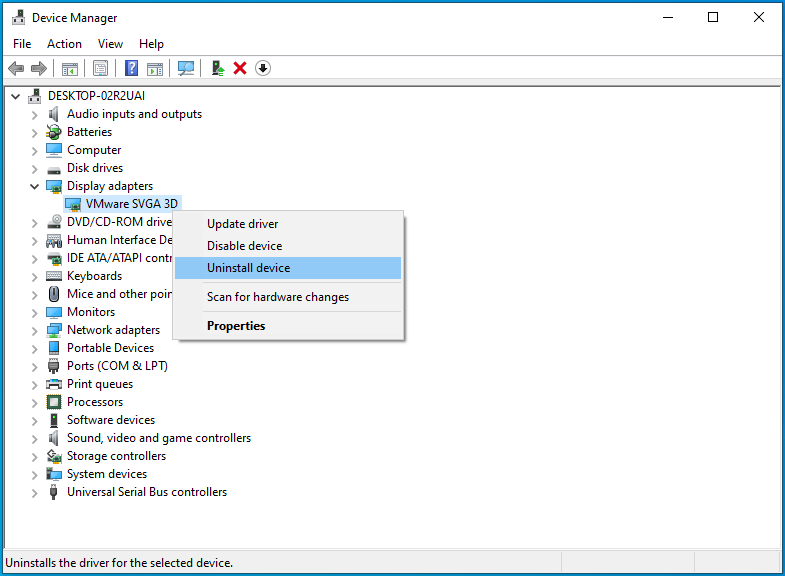Viewport: 785px width, 576px height.
Task: Click the Network adapters category icon
Action: tap(54, 330)
